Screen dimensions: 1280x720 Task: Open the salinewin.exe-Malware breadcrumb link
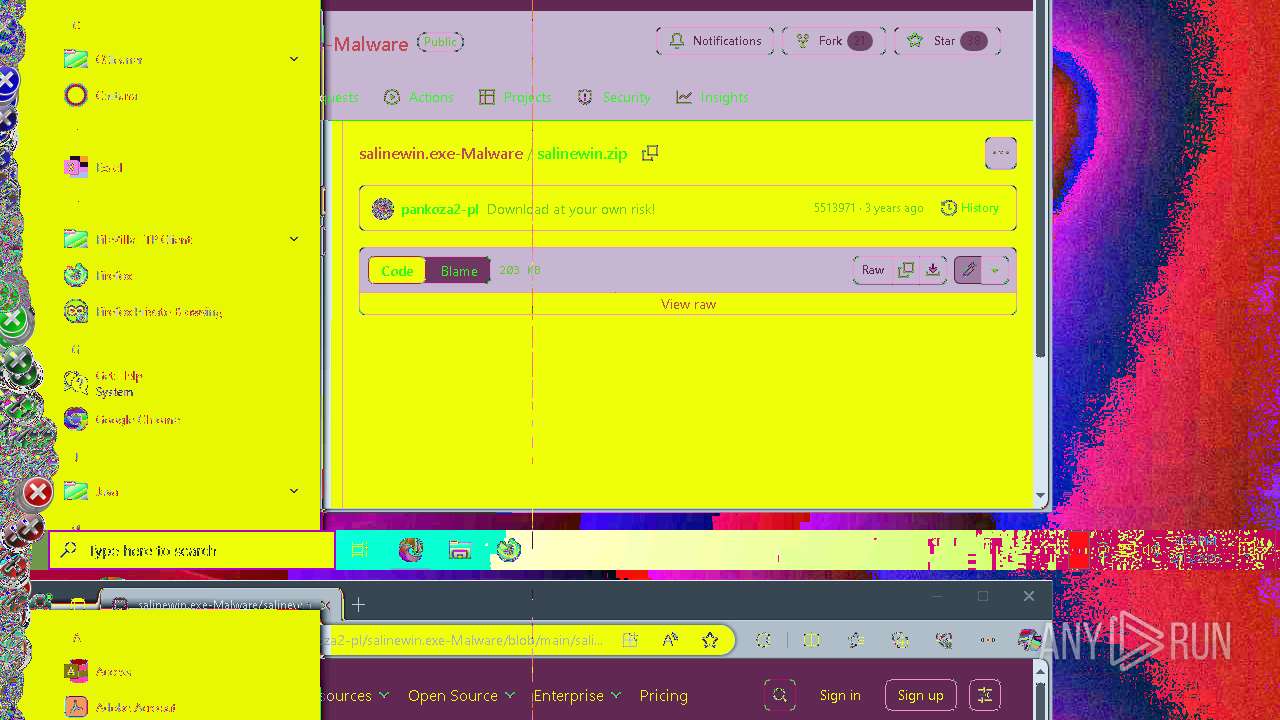pos(441,154)
